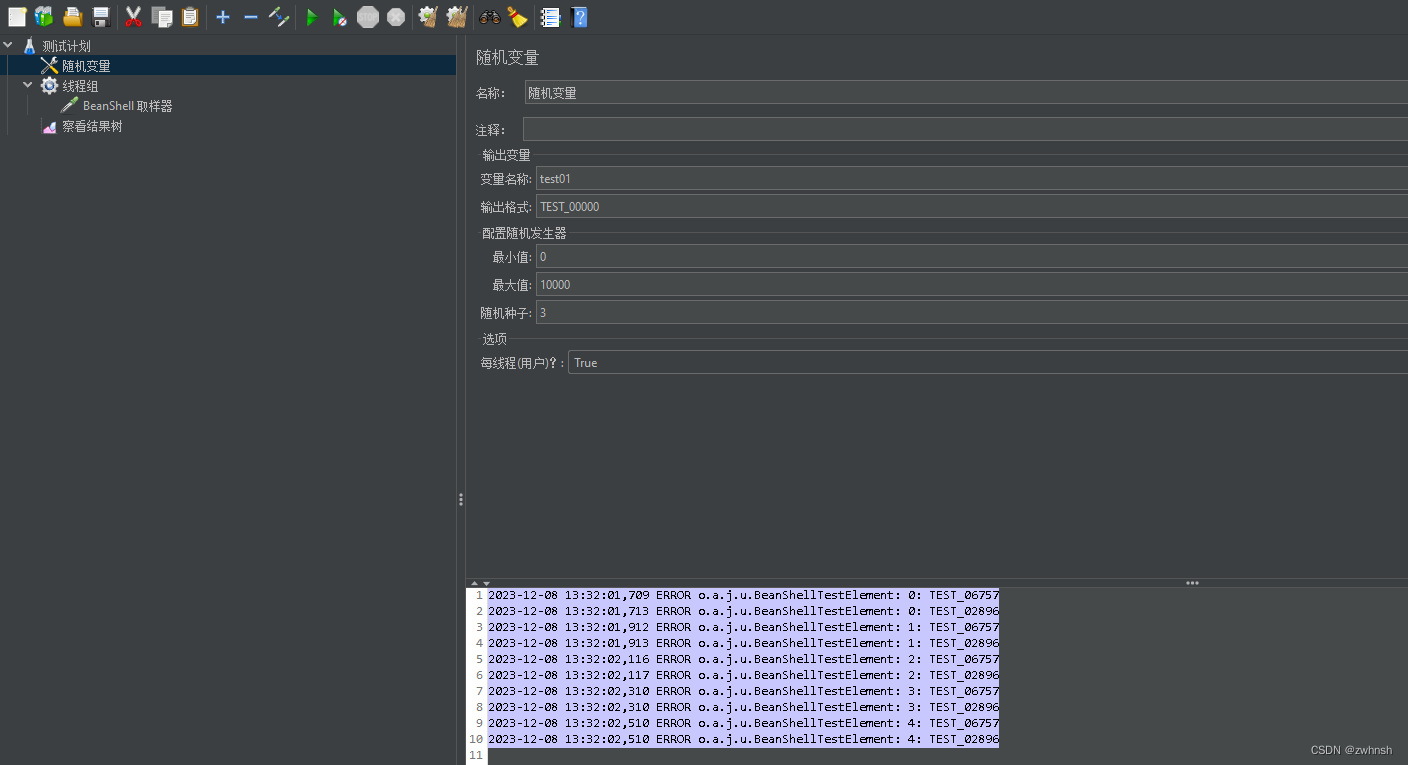This screenshot has width=1408, height=765.
Task: Select the 随机变量 tree item
Action: (86, 66)
